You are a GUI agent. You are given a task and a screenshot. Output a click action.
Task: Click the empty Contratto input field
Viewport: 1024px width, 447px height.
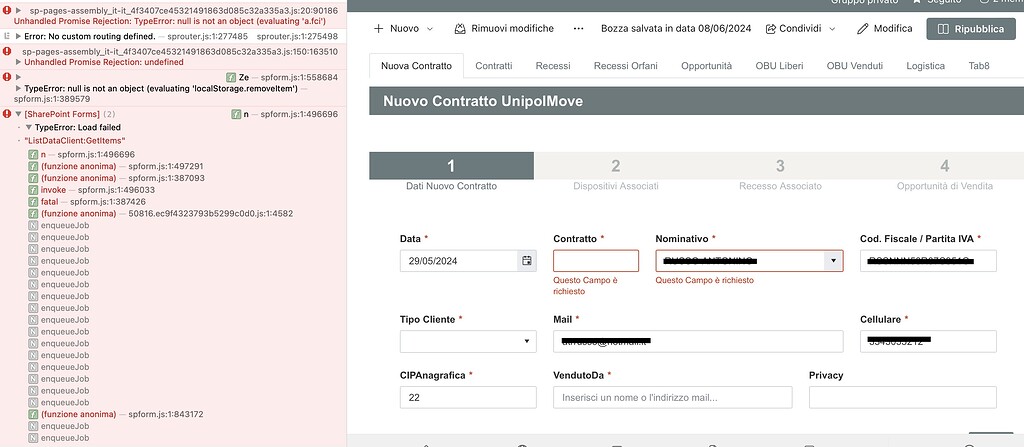click(x=596, y=261)
